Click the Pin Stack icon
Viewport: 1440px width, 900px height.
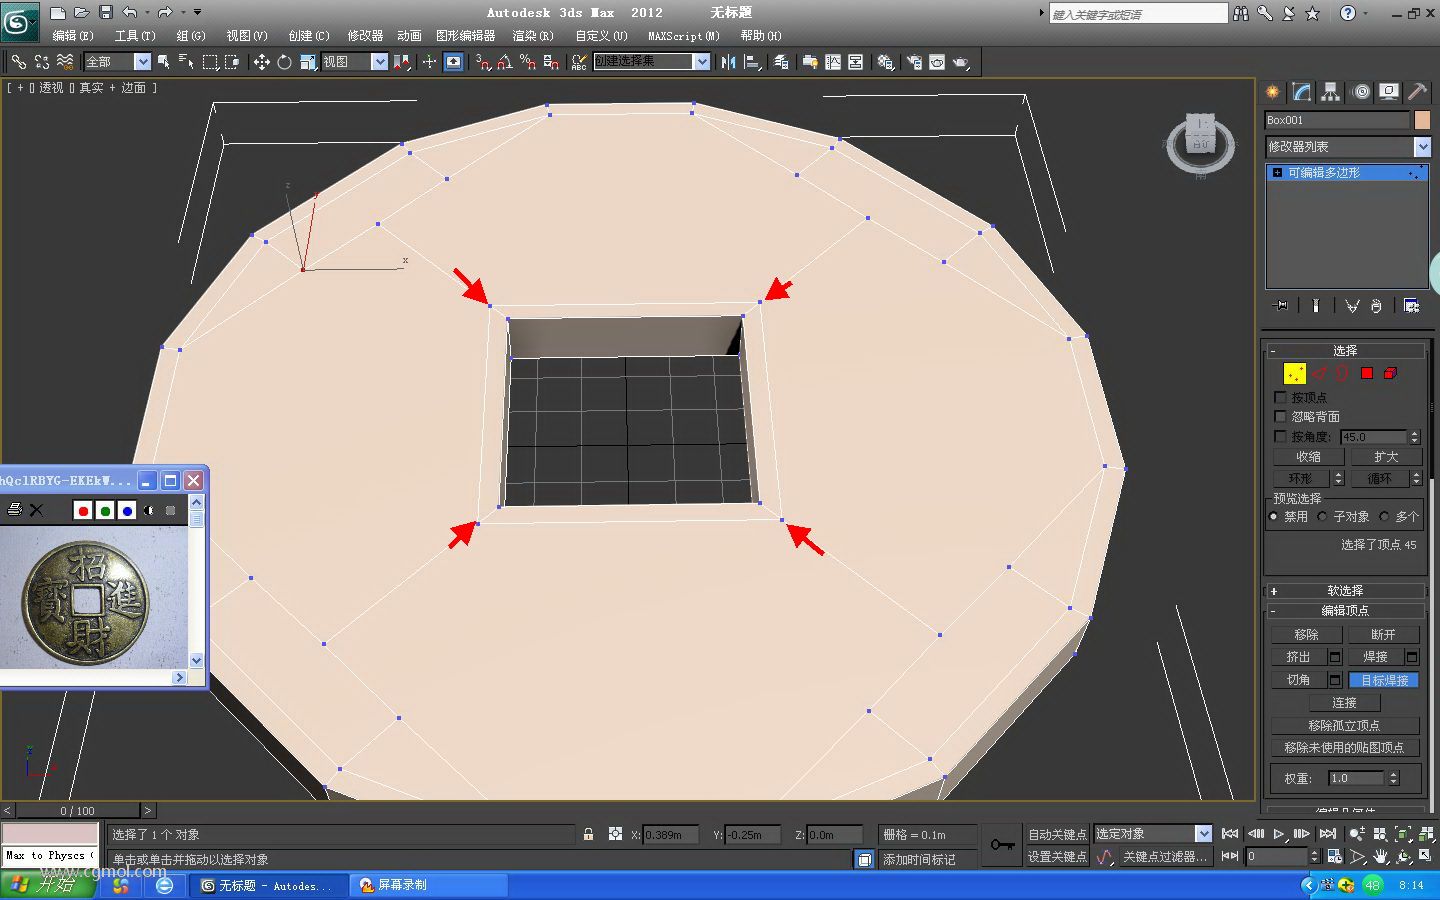coord(1281,306)
